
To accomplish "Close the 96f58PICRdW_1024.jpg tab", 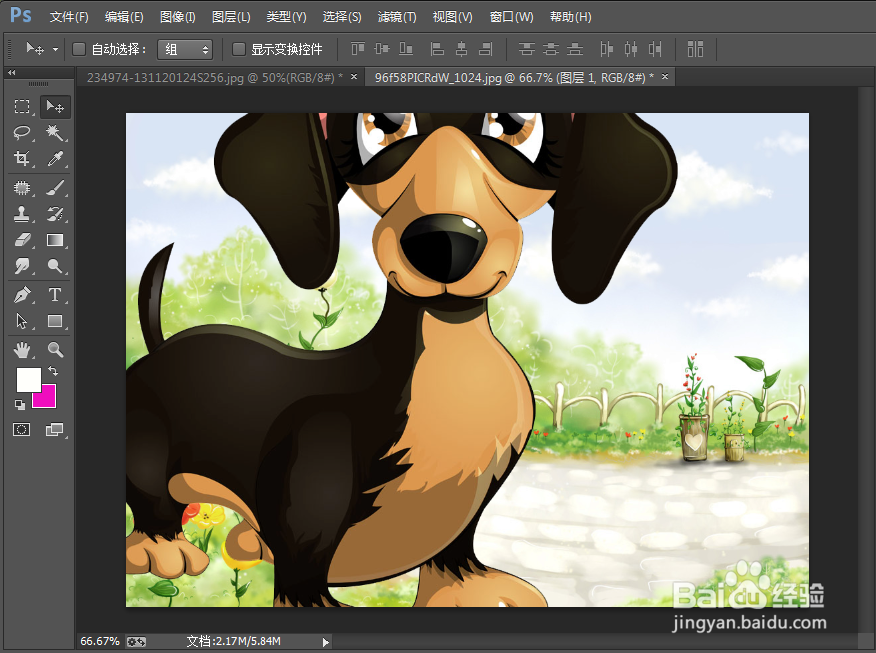I will click(665, 77).
